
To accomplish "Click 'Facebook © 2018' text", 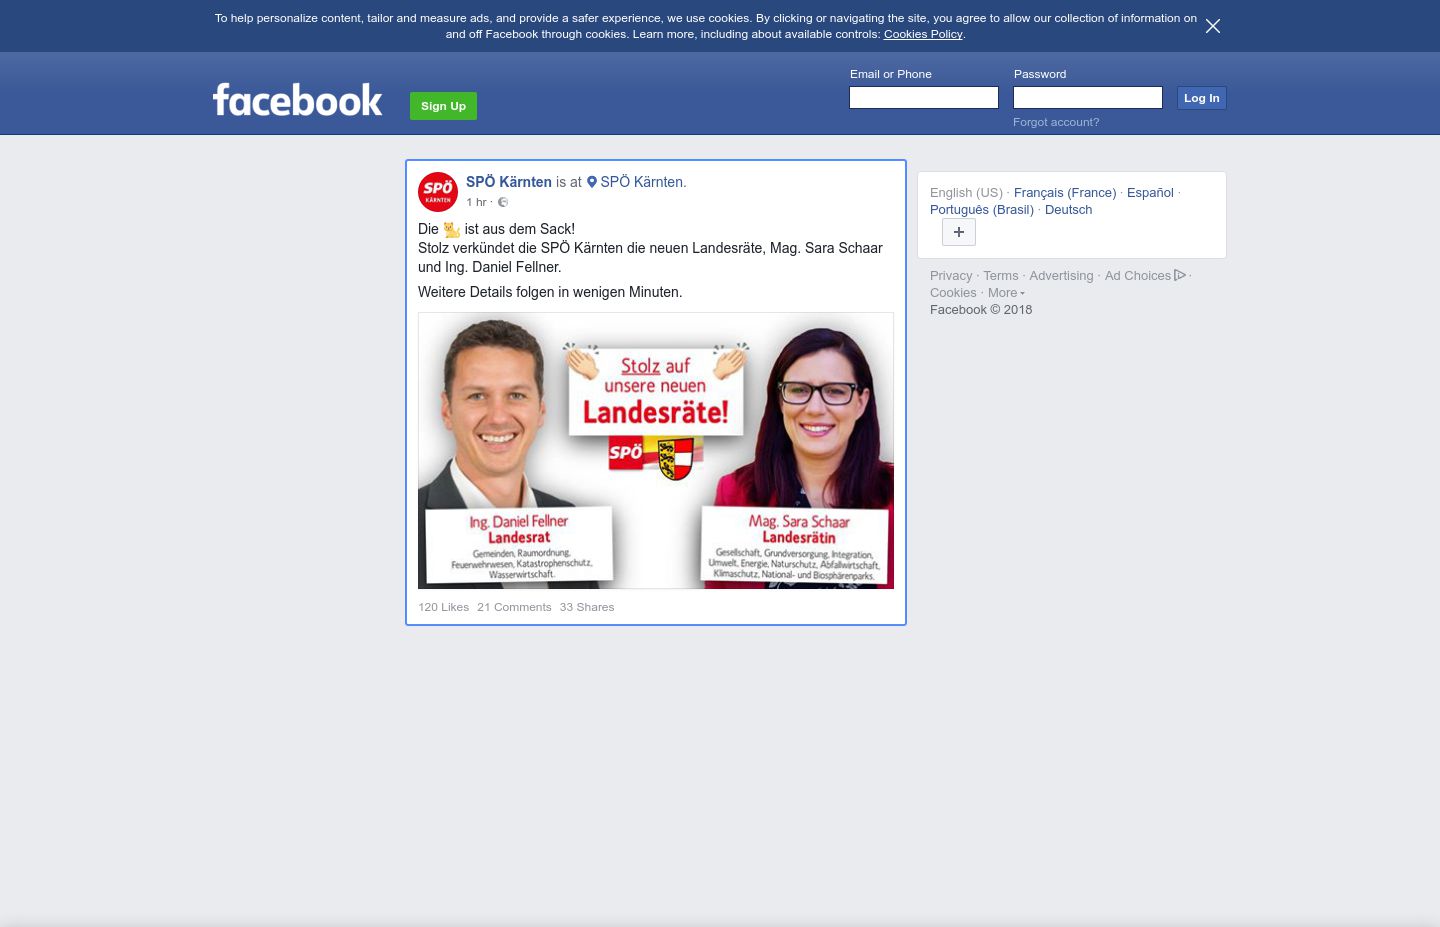I will 981,310.
